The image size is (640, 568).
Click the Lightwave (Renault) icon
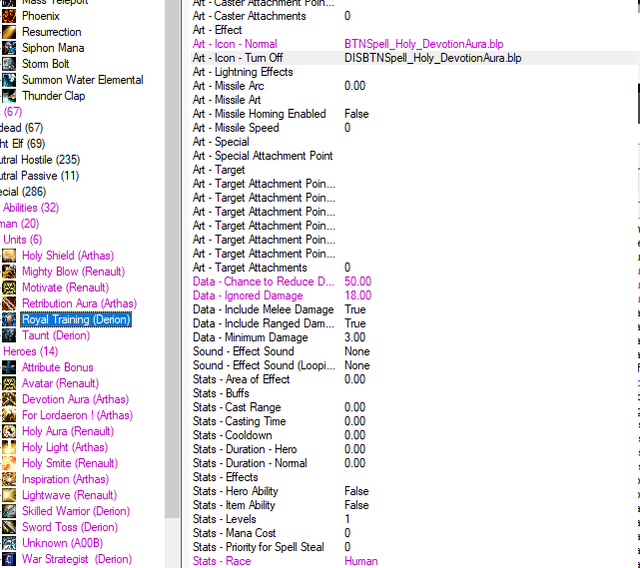[9, 495]
